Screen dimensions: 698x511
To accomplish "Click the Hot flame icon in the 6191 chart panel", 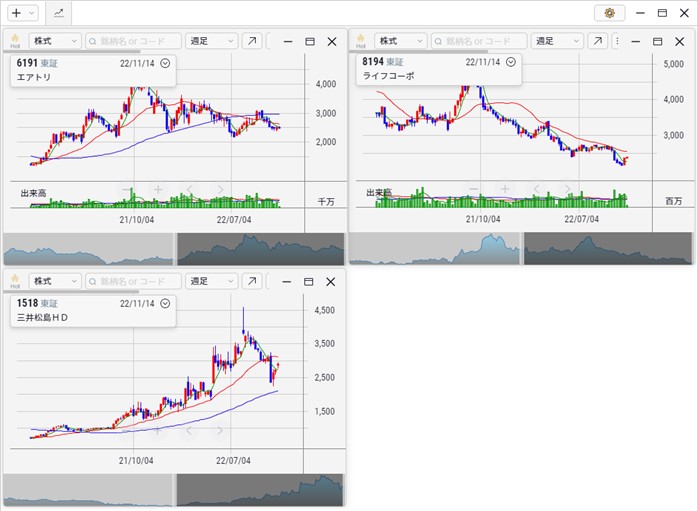I will click(x=15, y=41).
